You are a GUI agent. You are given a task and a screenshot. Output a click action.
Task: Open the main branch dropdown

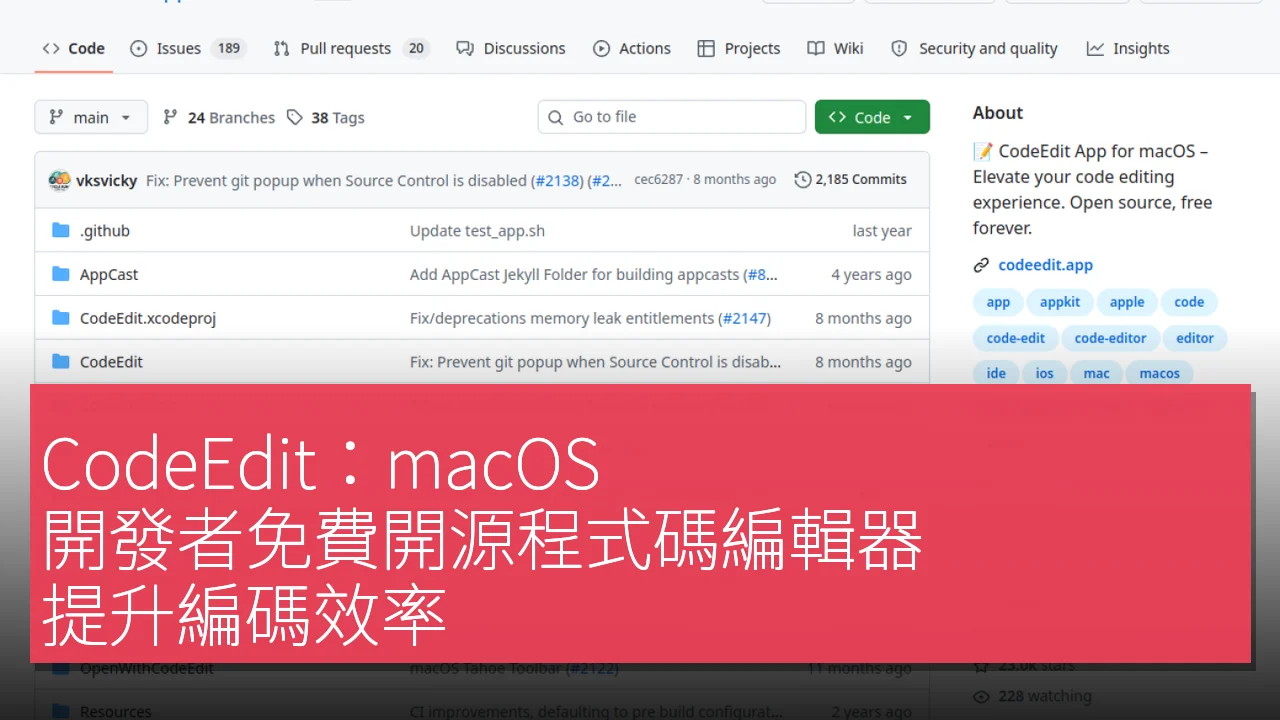tap(91, 117)
